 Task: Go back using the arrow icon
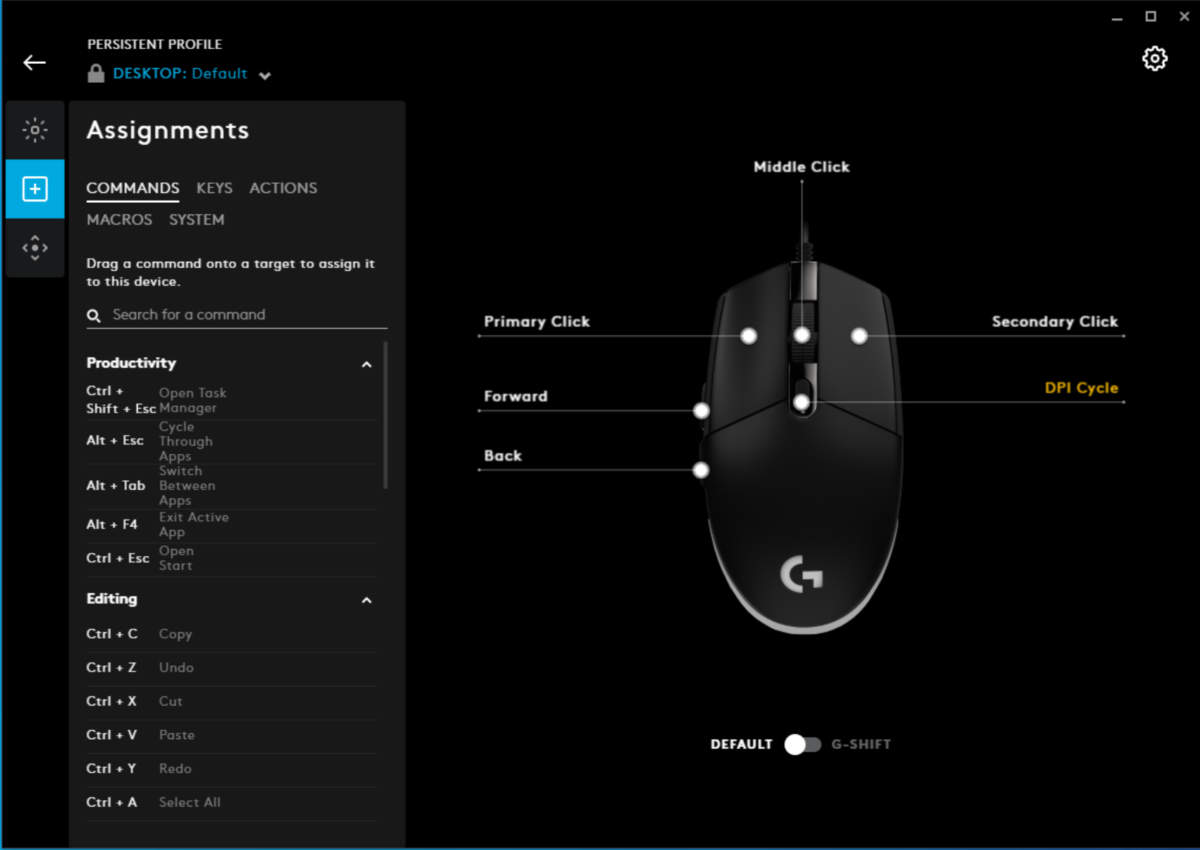pyautogui.click(x=34, y=62)
